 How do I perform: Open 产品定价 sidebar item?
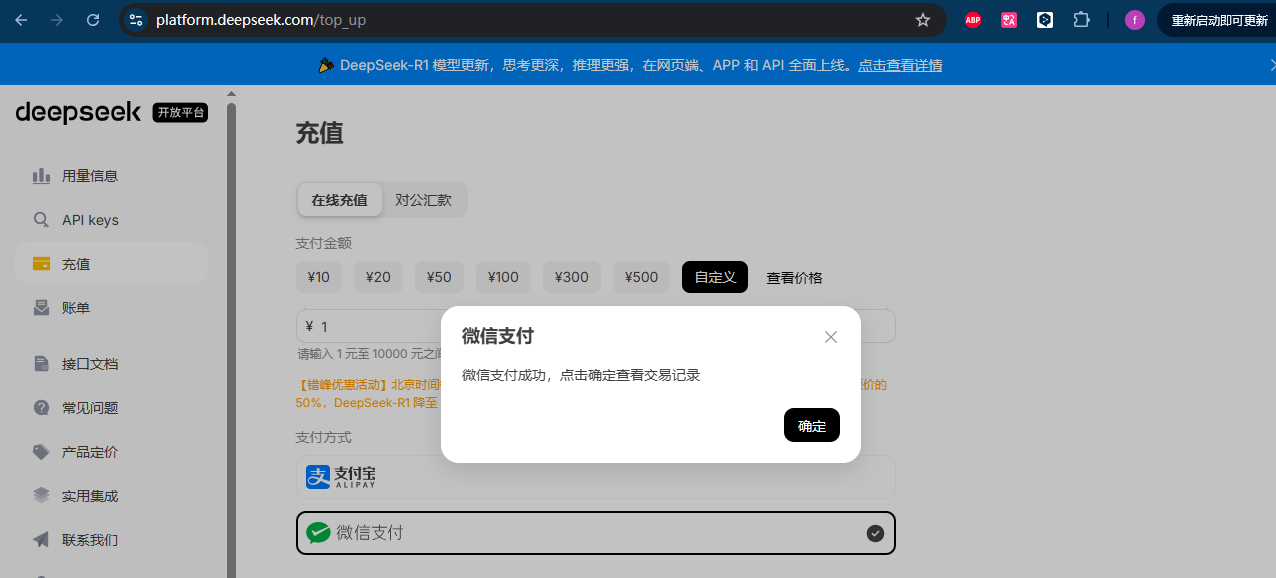point(111,452)
